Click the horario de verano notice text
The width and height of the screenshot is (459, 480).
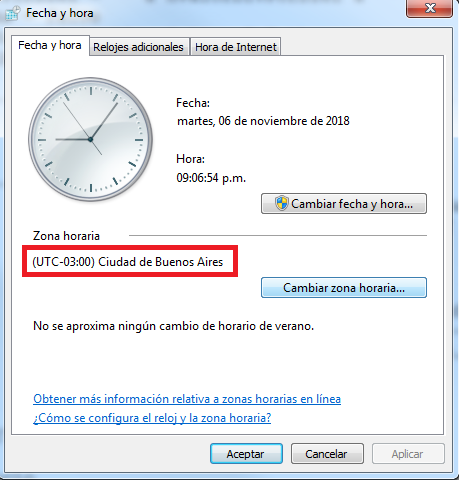174,326
